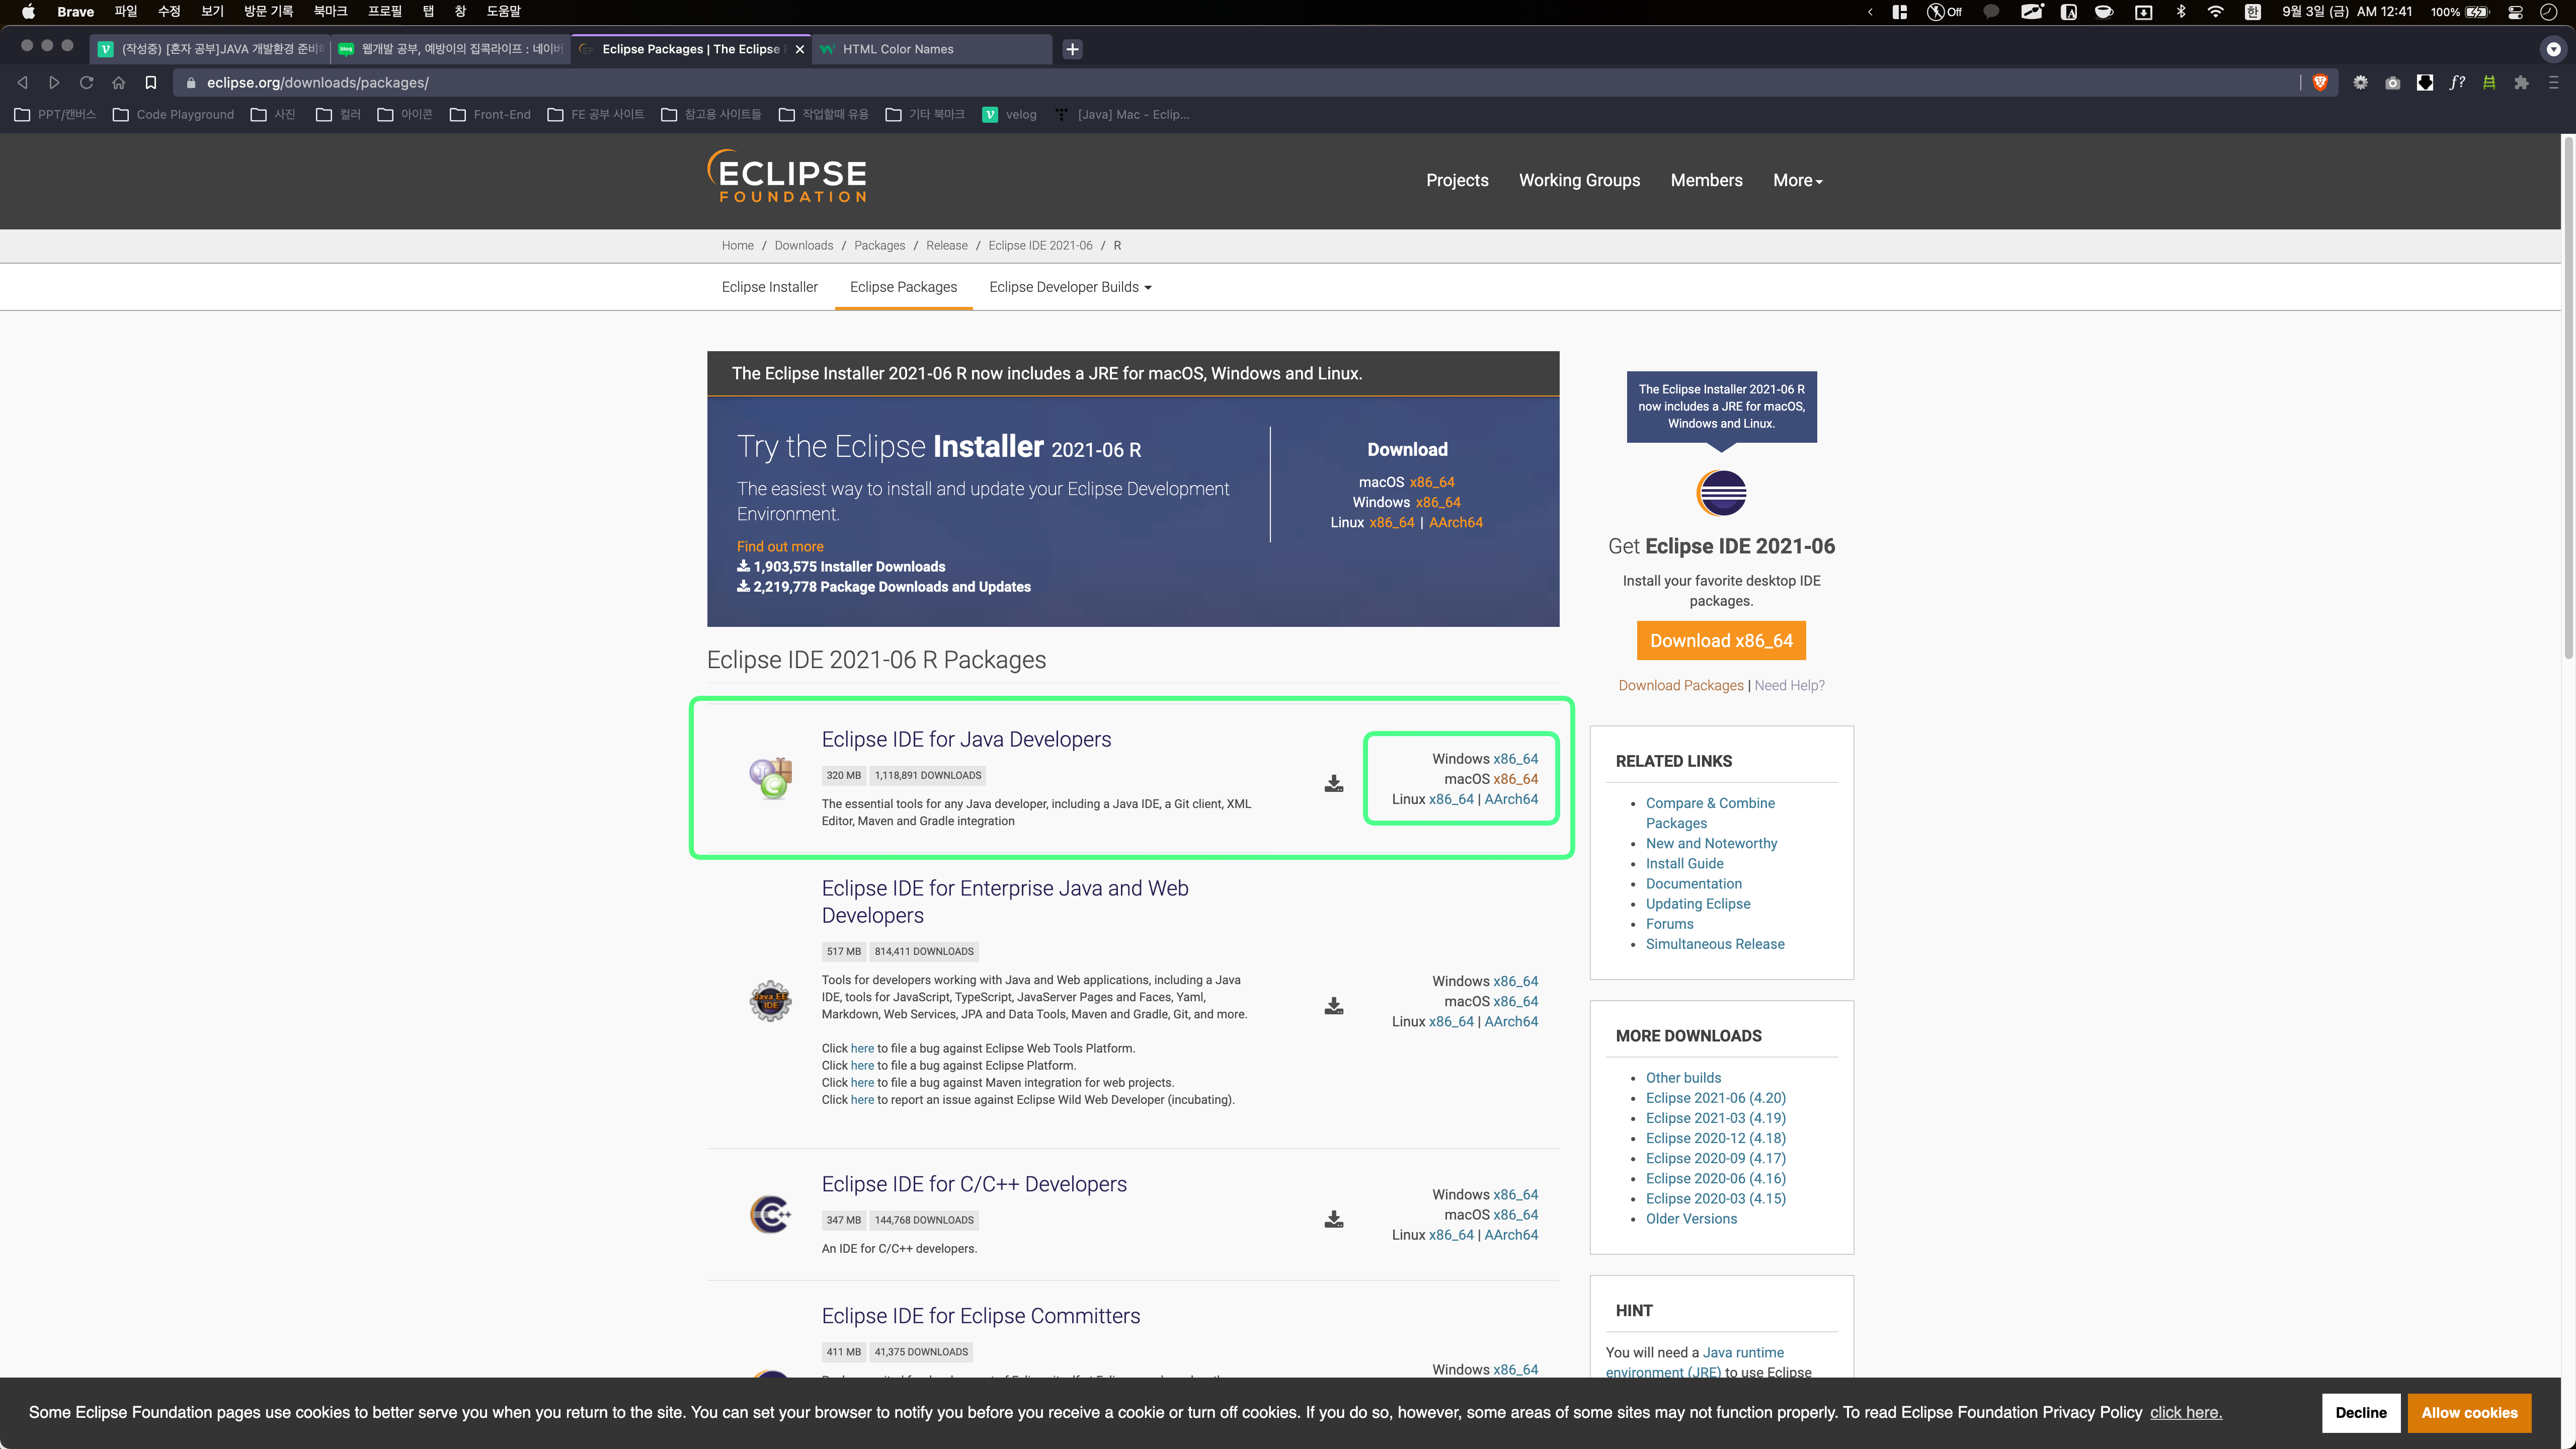Screen dimensions: 2576x1449
Task: Bookmark this page with the bookmark icon
Action: 151,83
